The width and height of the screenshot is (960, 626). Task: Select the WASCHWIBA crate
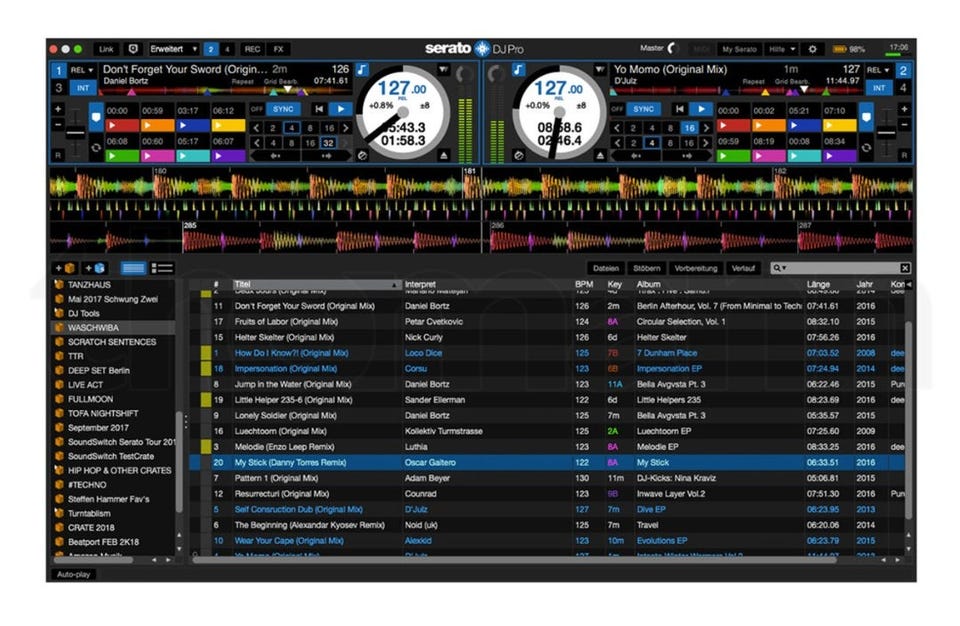[113, 328]
